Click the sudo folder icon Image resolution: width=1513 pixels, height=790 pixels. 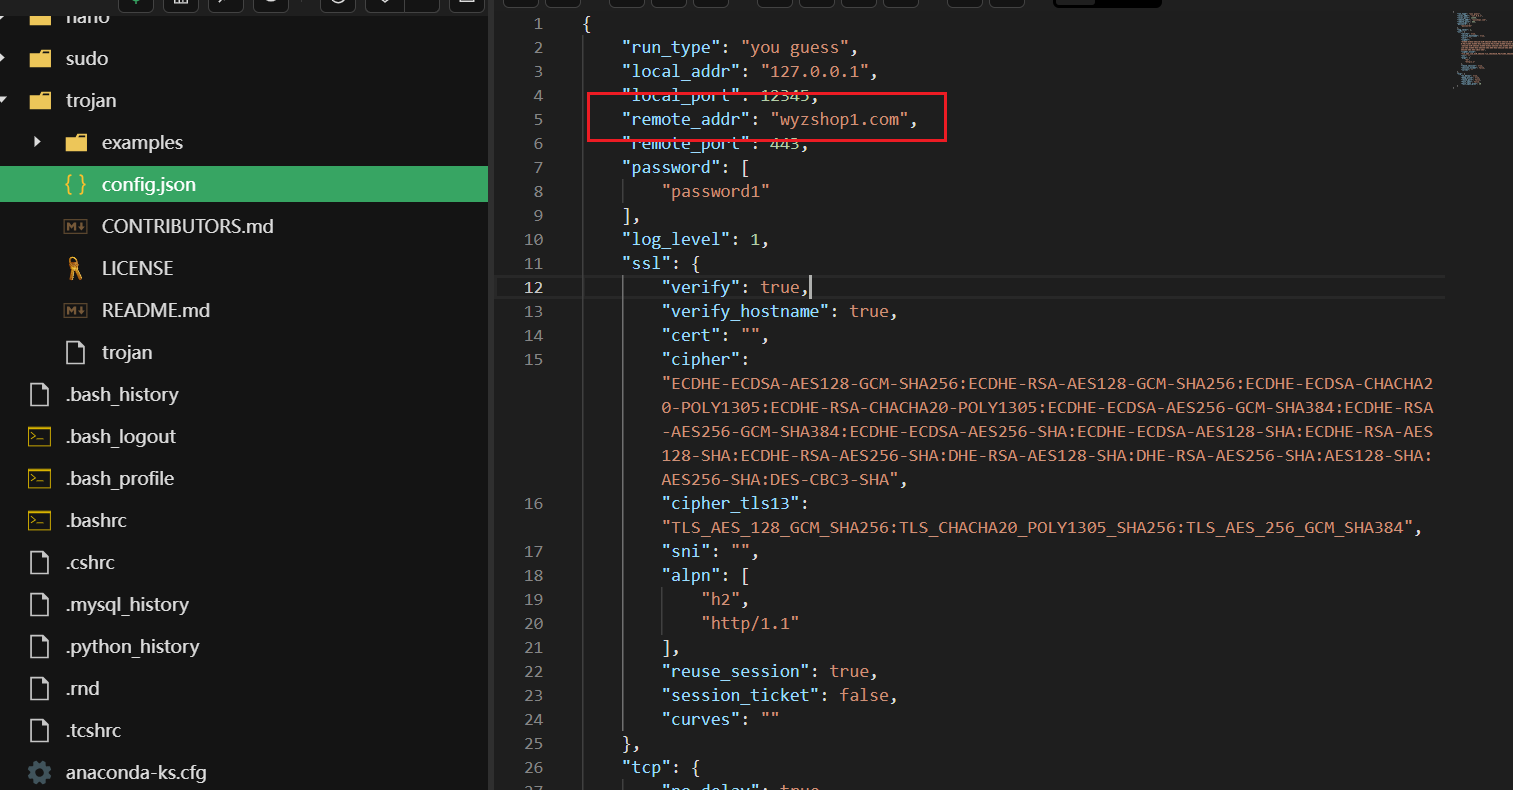coord(40,59)
